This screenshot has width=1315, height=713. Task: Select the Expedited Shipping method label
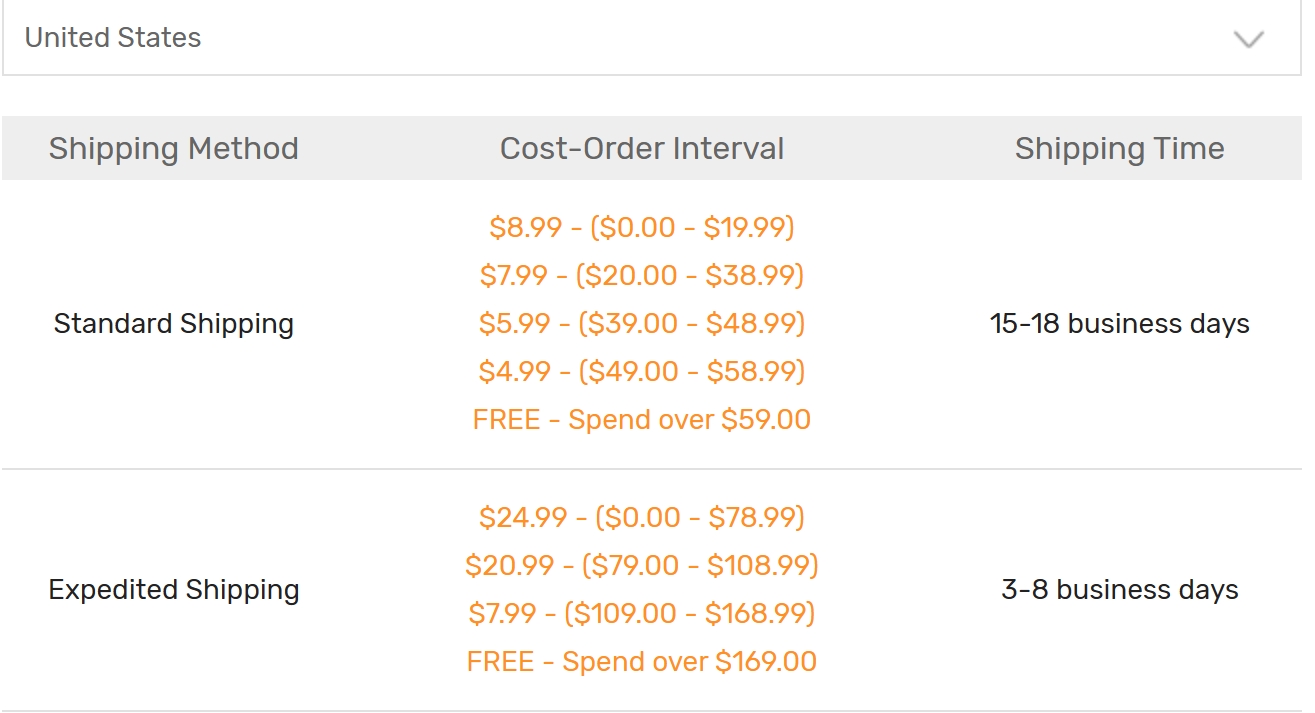click(x=174, y=590)
